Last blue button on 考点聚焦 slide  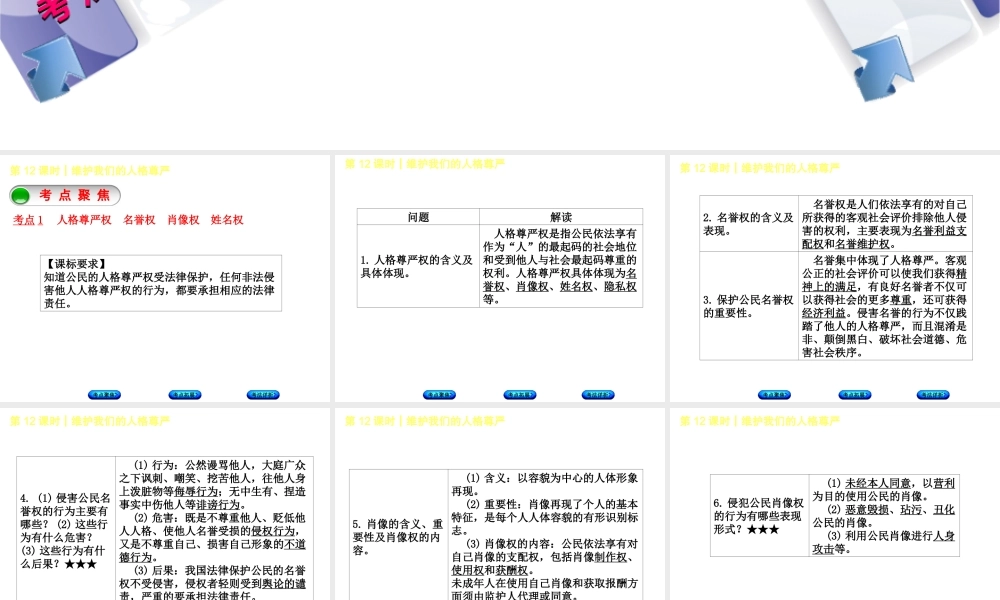[263, 395]
